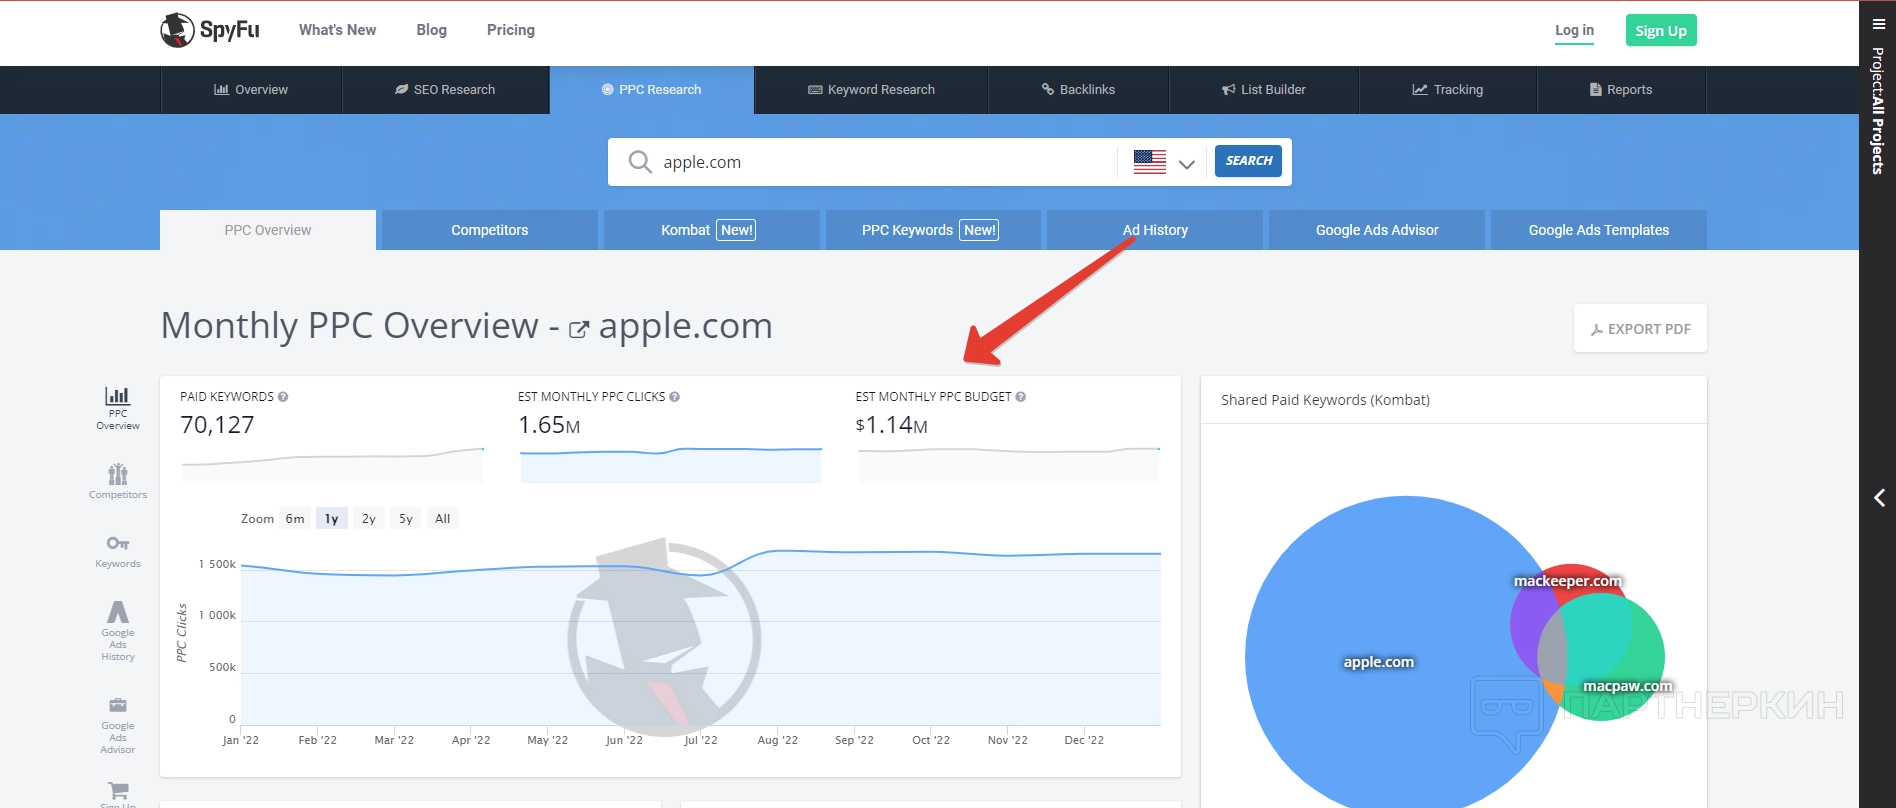The height and width of the screenshot is (808, 1896).
Task: Switch to the Backlinks tab
Action: [1078, 90]
